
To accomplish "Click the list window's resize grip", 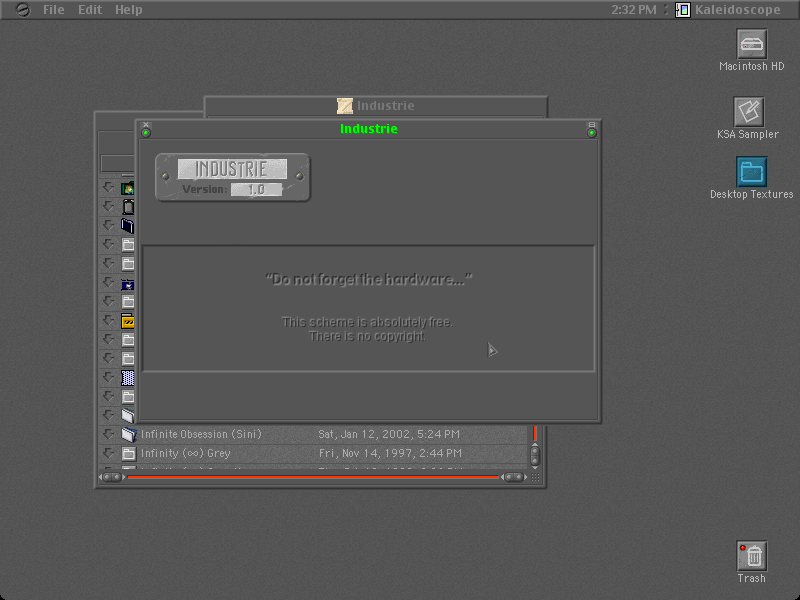I will (535, 478).
